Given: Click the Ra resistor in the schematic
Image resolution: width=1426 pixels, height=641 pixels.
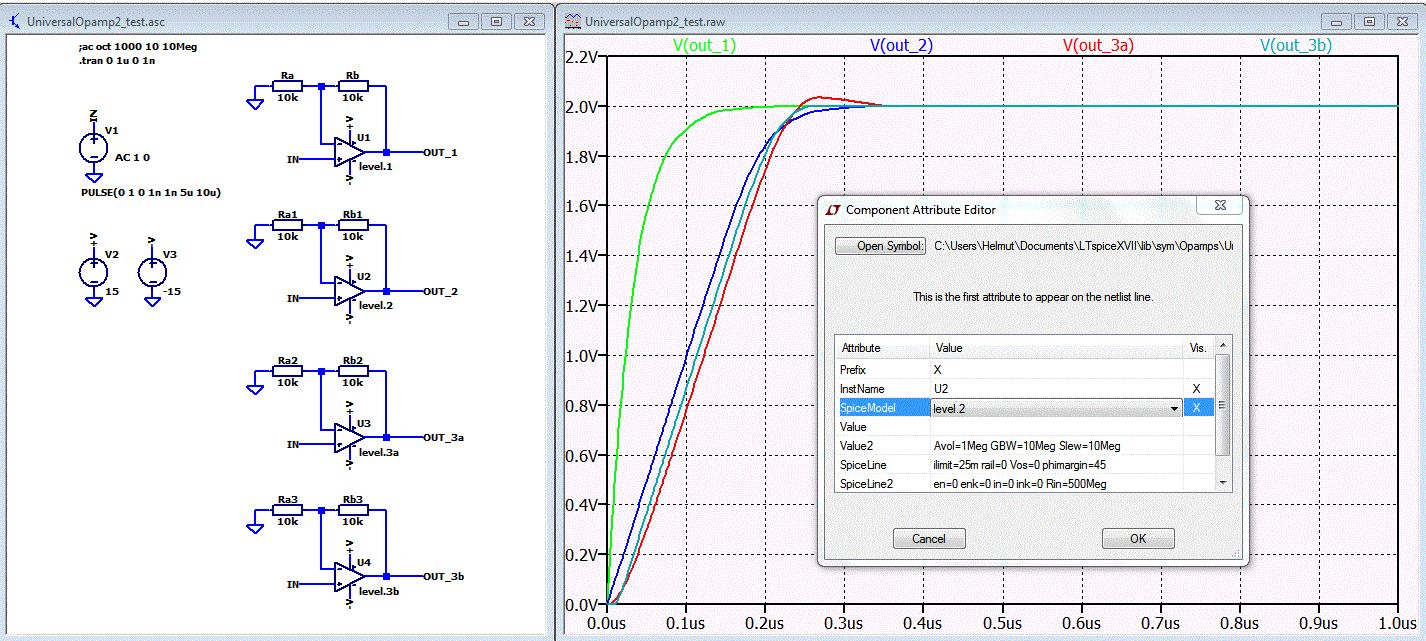Looking at the screenshot, I should [x=287, y=86].
